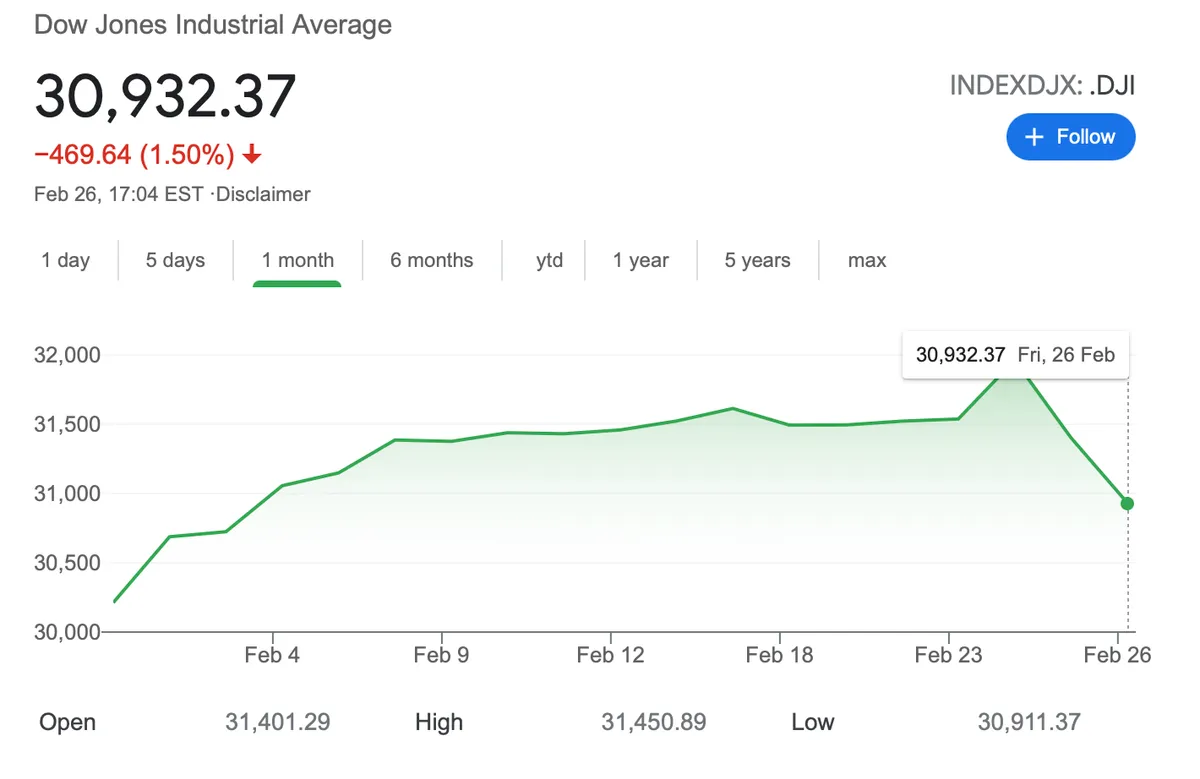Click the 30,932.37 Fri, 26 Feb tooltip
The image size is (1200, 779).
pyautogui.click(x=1015, y=355)
